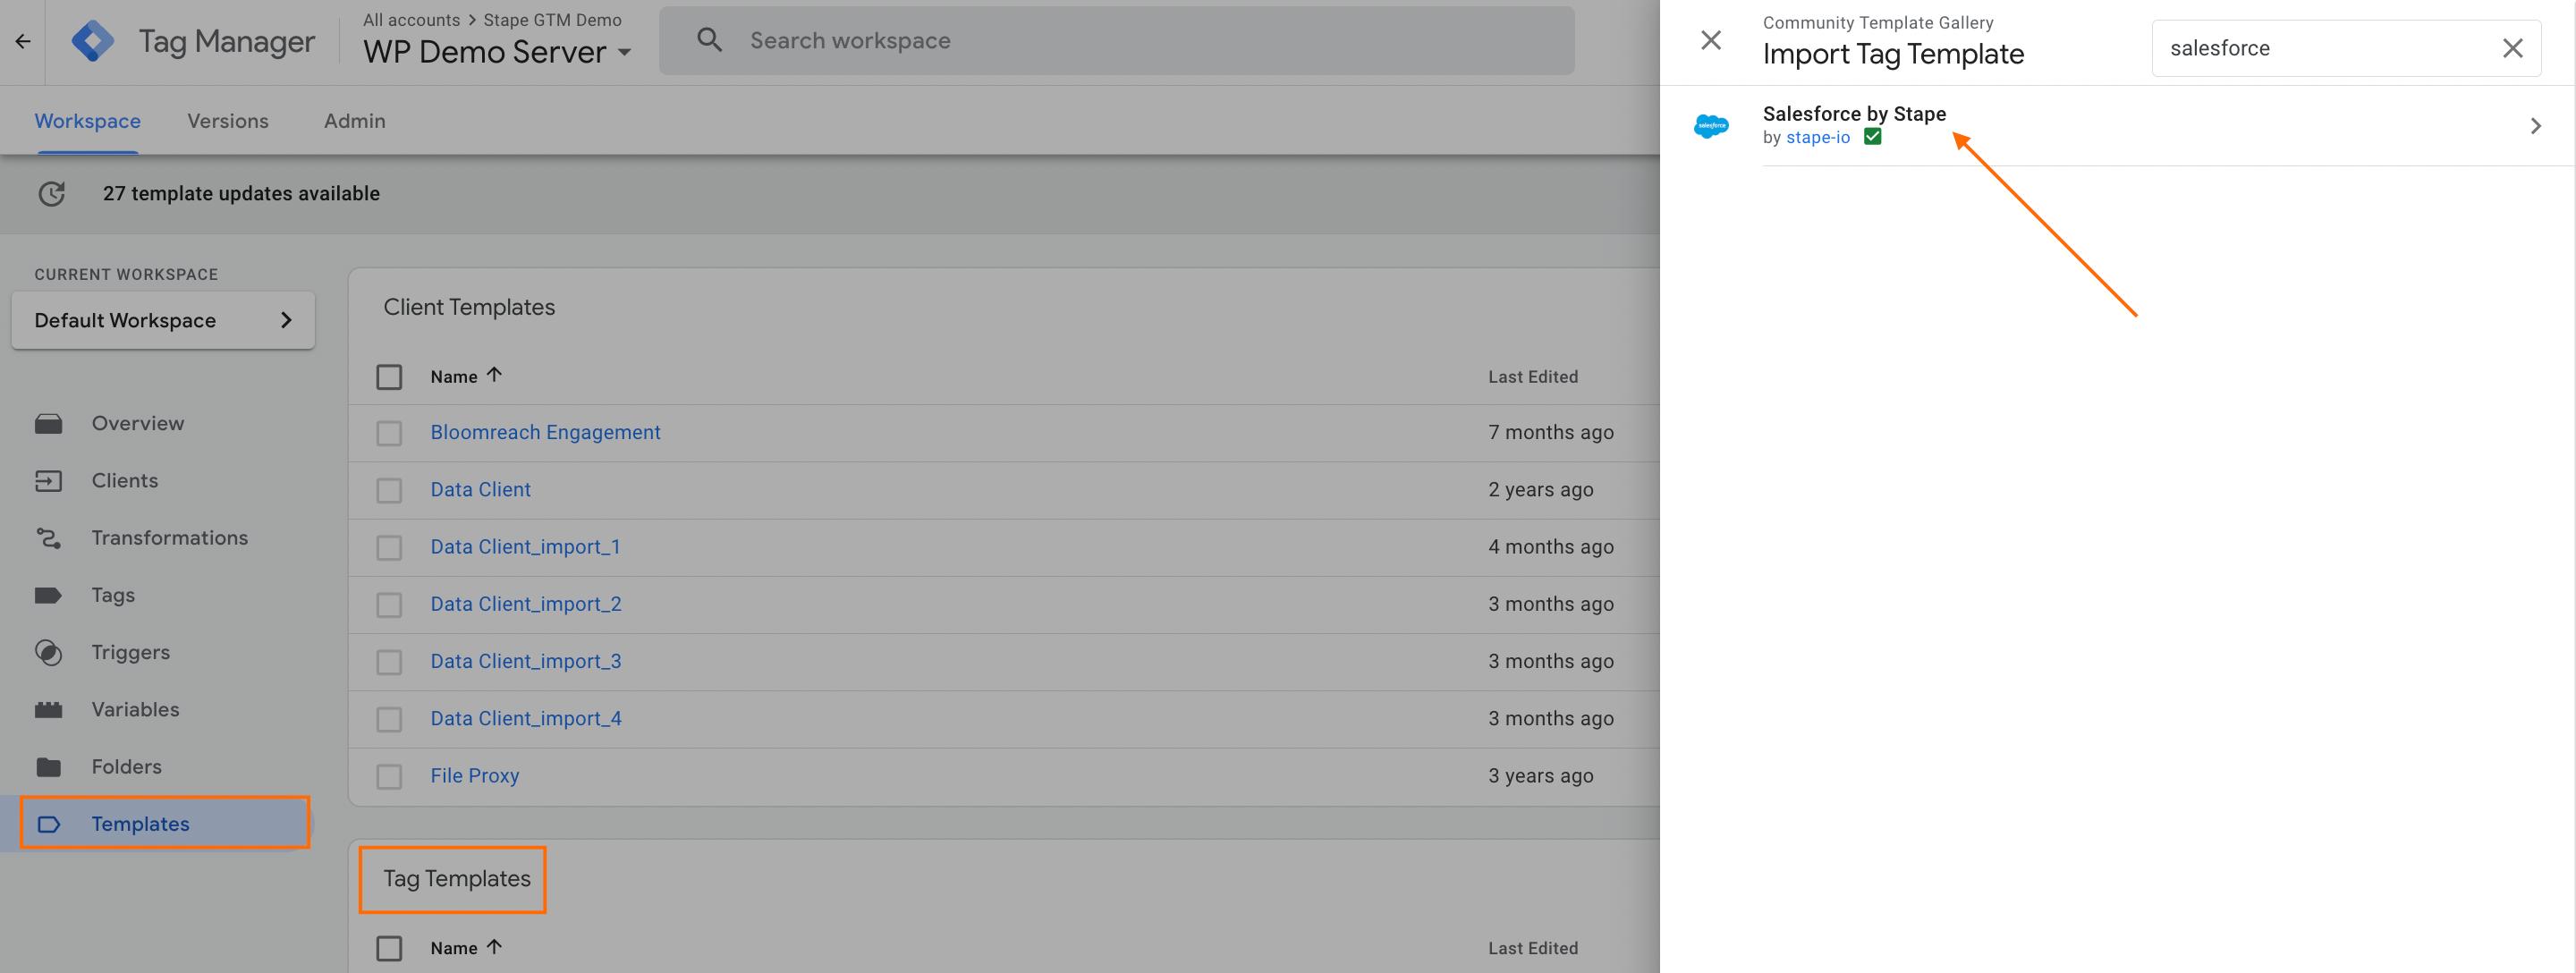Open Variables in the sidebar
The image size is (2576, 973).
(136, 710)
